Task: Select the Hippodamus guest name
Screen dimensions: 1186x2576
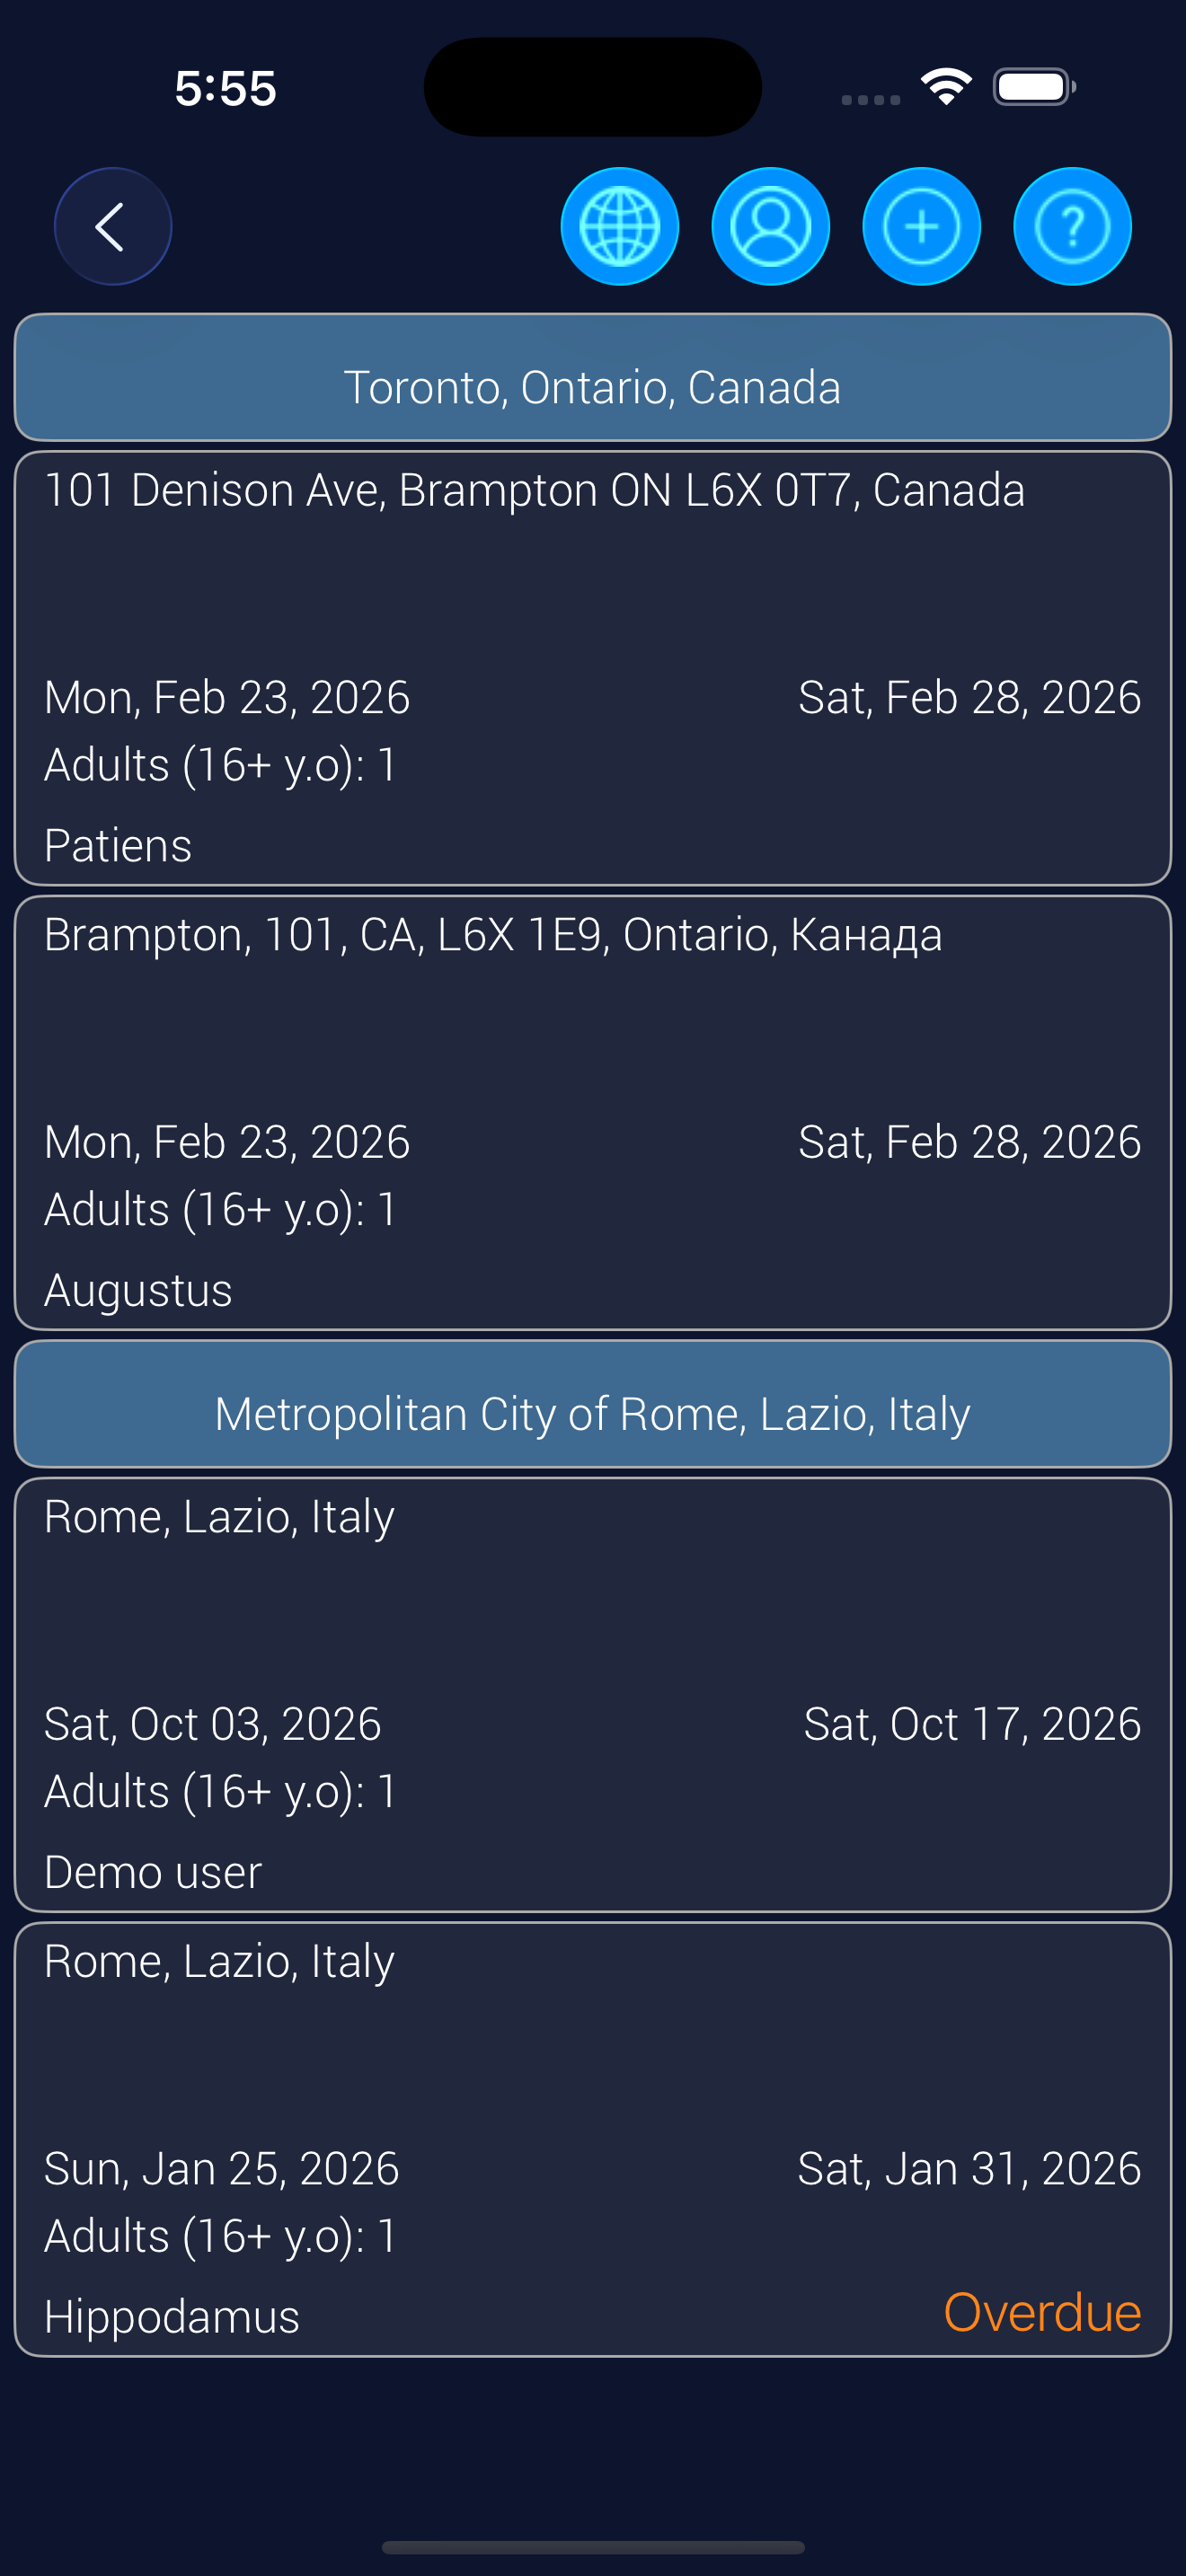Action: tap(172, 2316)
